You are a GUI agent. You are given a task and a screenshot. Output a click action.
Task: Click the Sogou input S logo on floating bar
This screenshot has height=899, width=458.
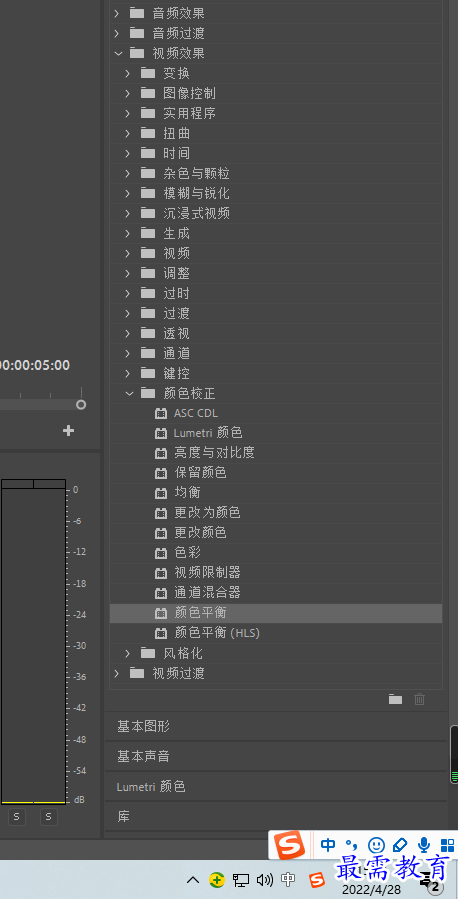pos(290,845)
